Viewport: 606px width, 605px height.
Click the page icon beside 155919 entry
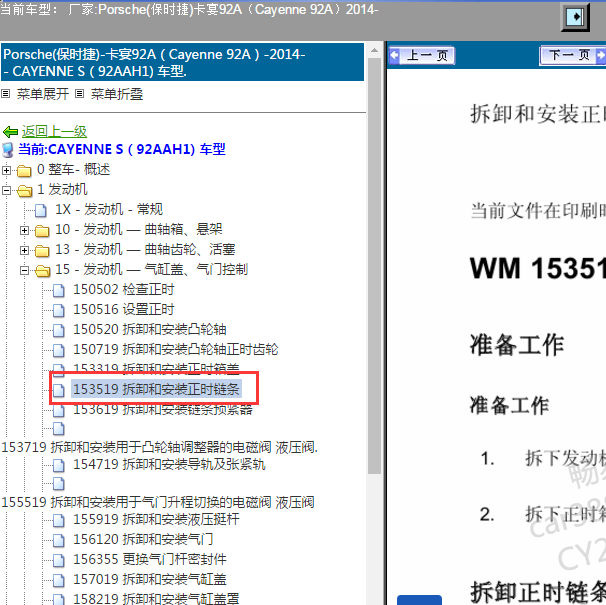(59, 521)
